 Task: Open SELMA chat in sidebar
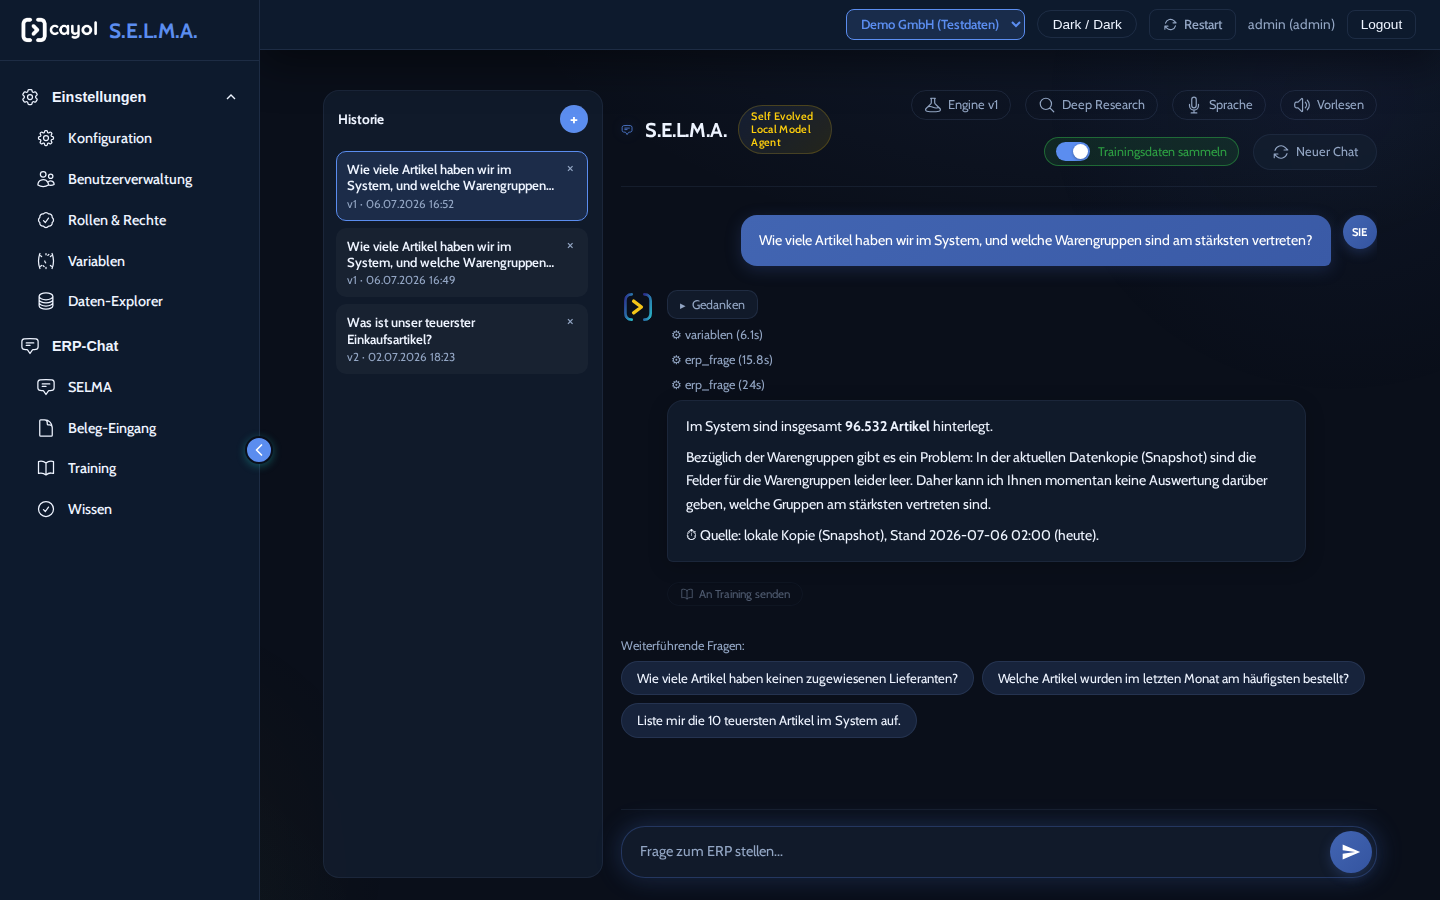90,387
